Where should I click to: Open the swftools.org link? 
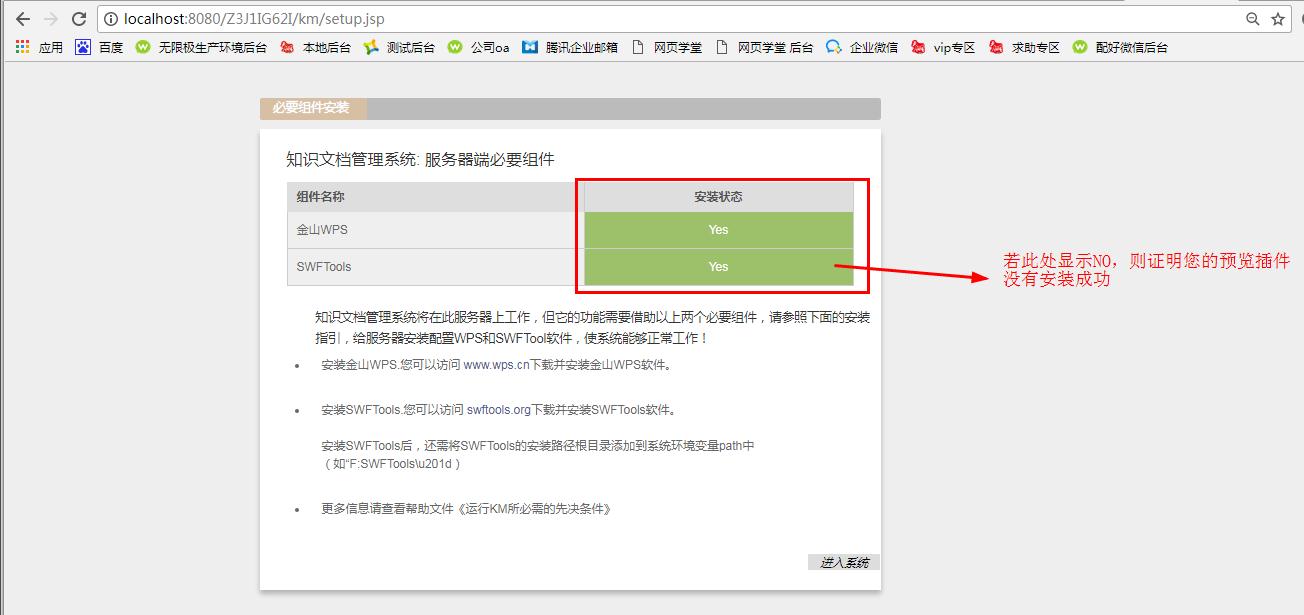(498, 410)
